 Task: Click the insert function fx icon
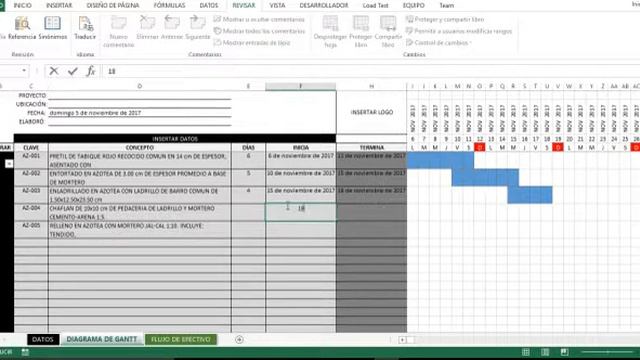click(91, 71)
